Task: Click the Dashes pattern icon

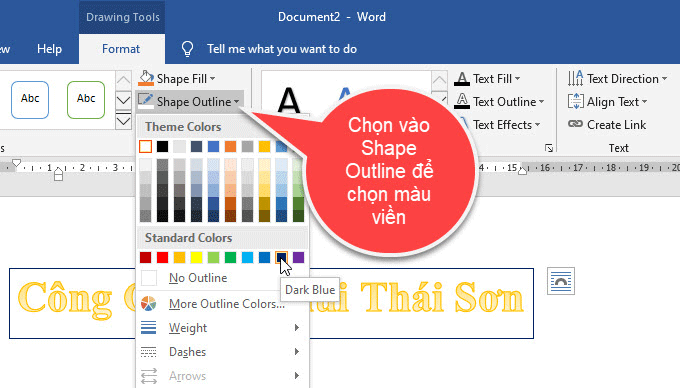Action: (x=148, y=352)
